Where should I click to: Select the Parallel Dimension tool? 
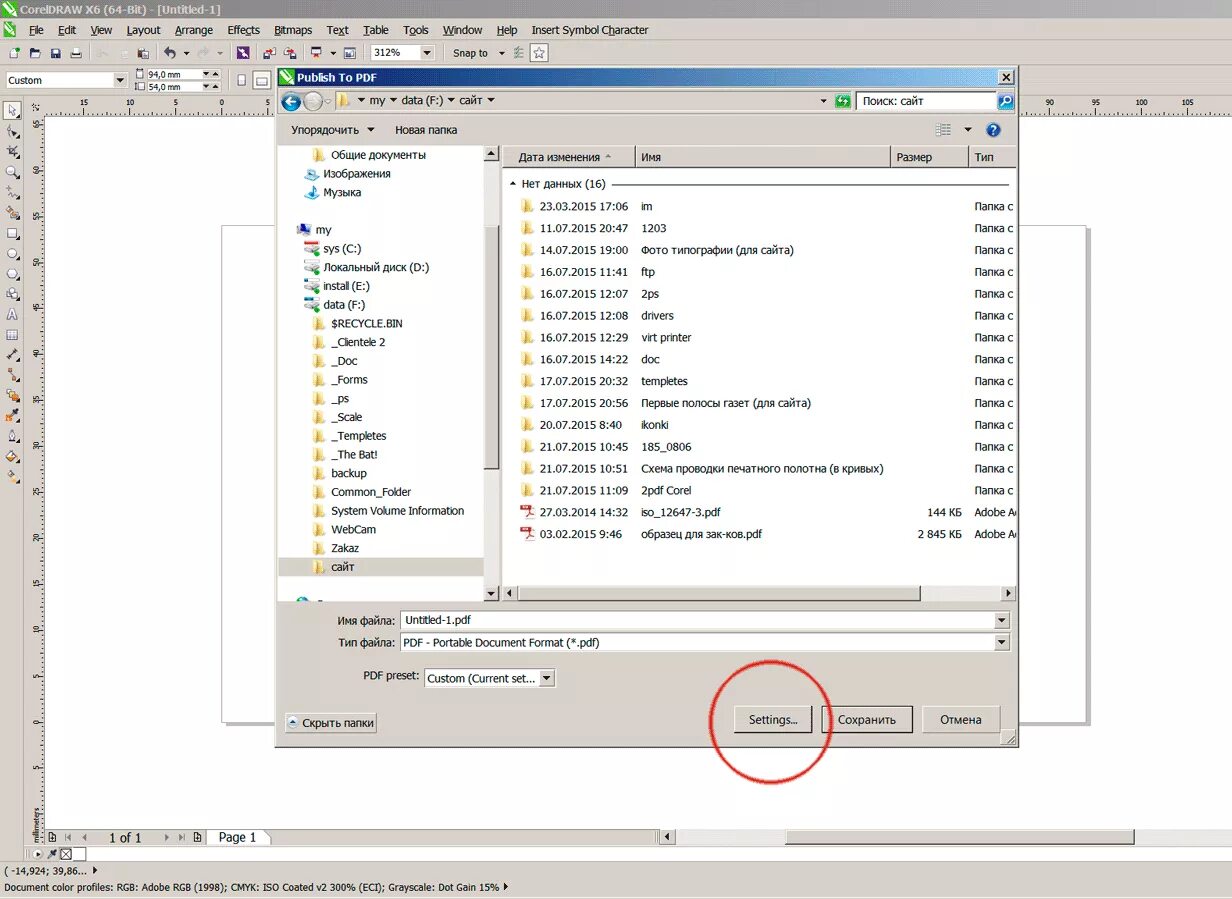point(12,355)
